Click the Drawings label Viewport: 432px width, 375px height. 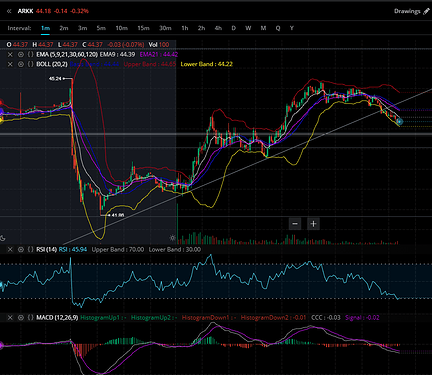407,11
